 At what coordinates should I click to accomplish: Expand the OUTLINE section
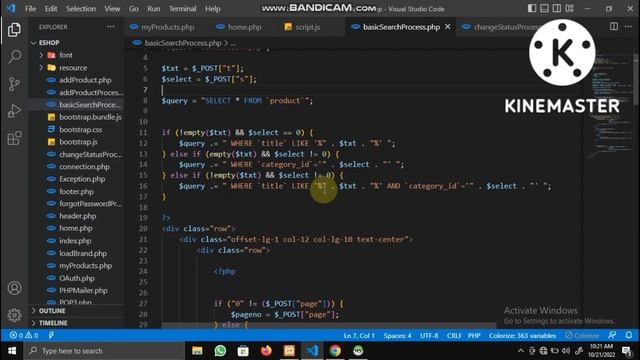(x=52, y=311)
